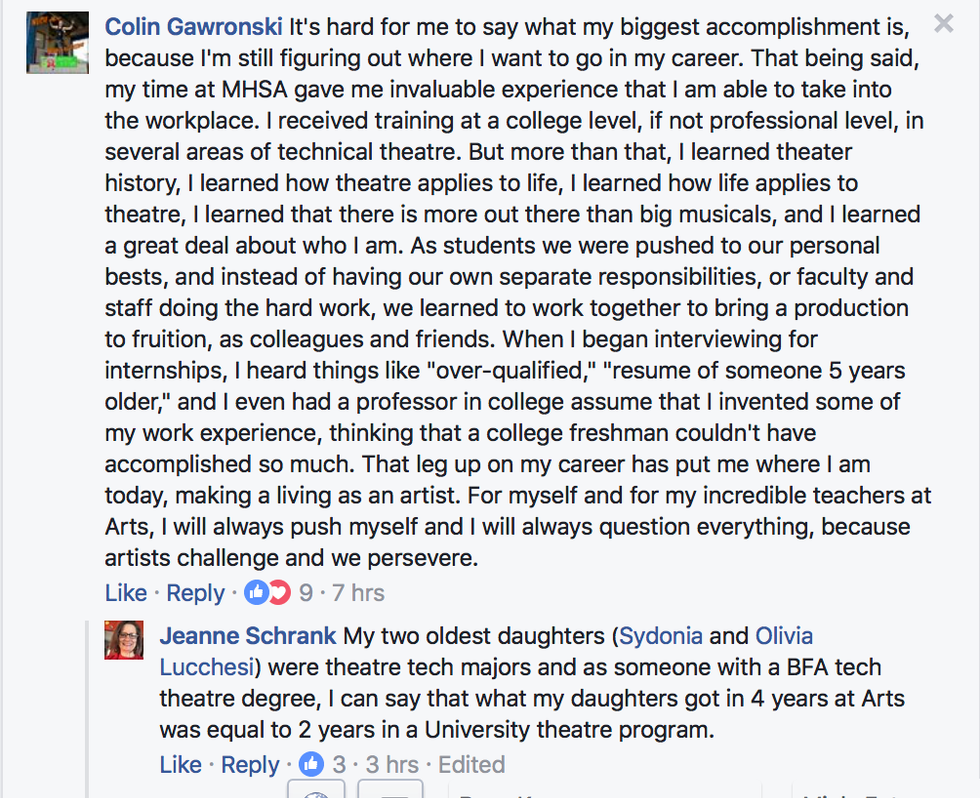Click the leftmost cut-off button at bottom edge
This screenshot has width=980, height=798.
(317, 790)
